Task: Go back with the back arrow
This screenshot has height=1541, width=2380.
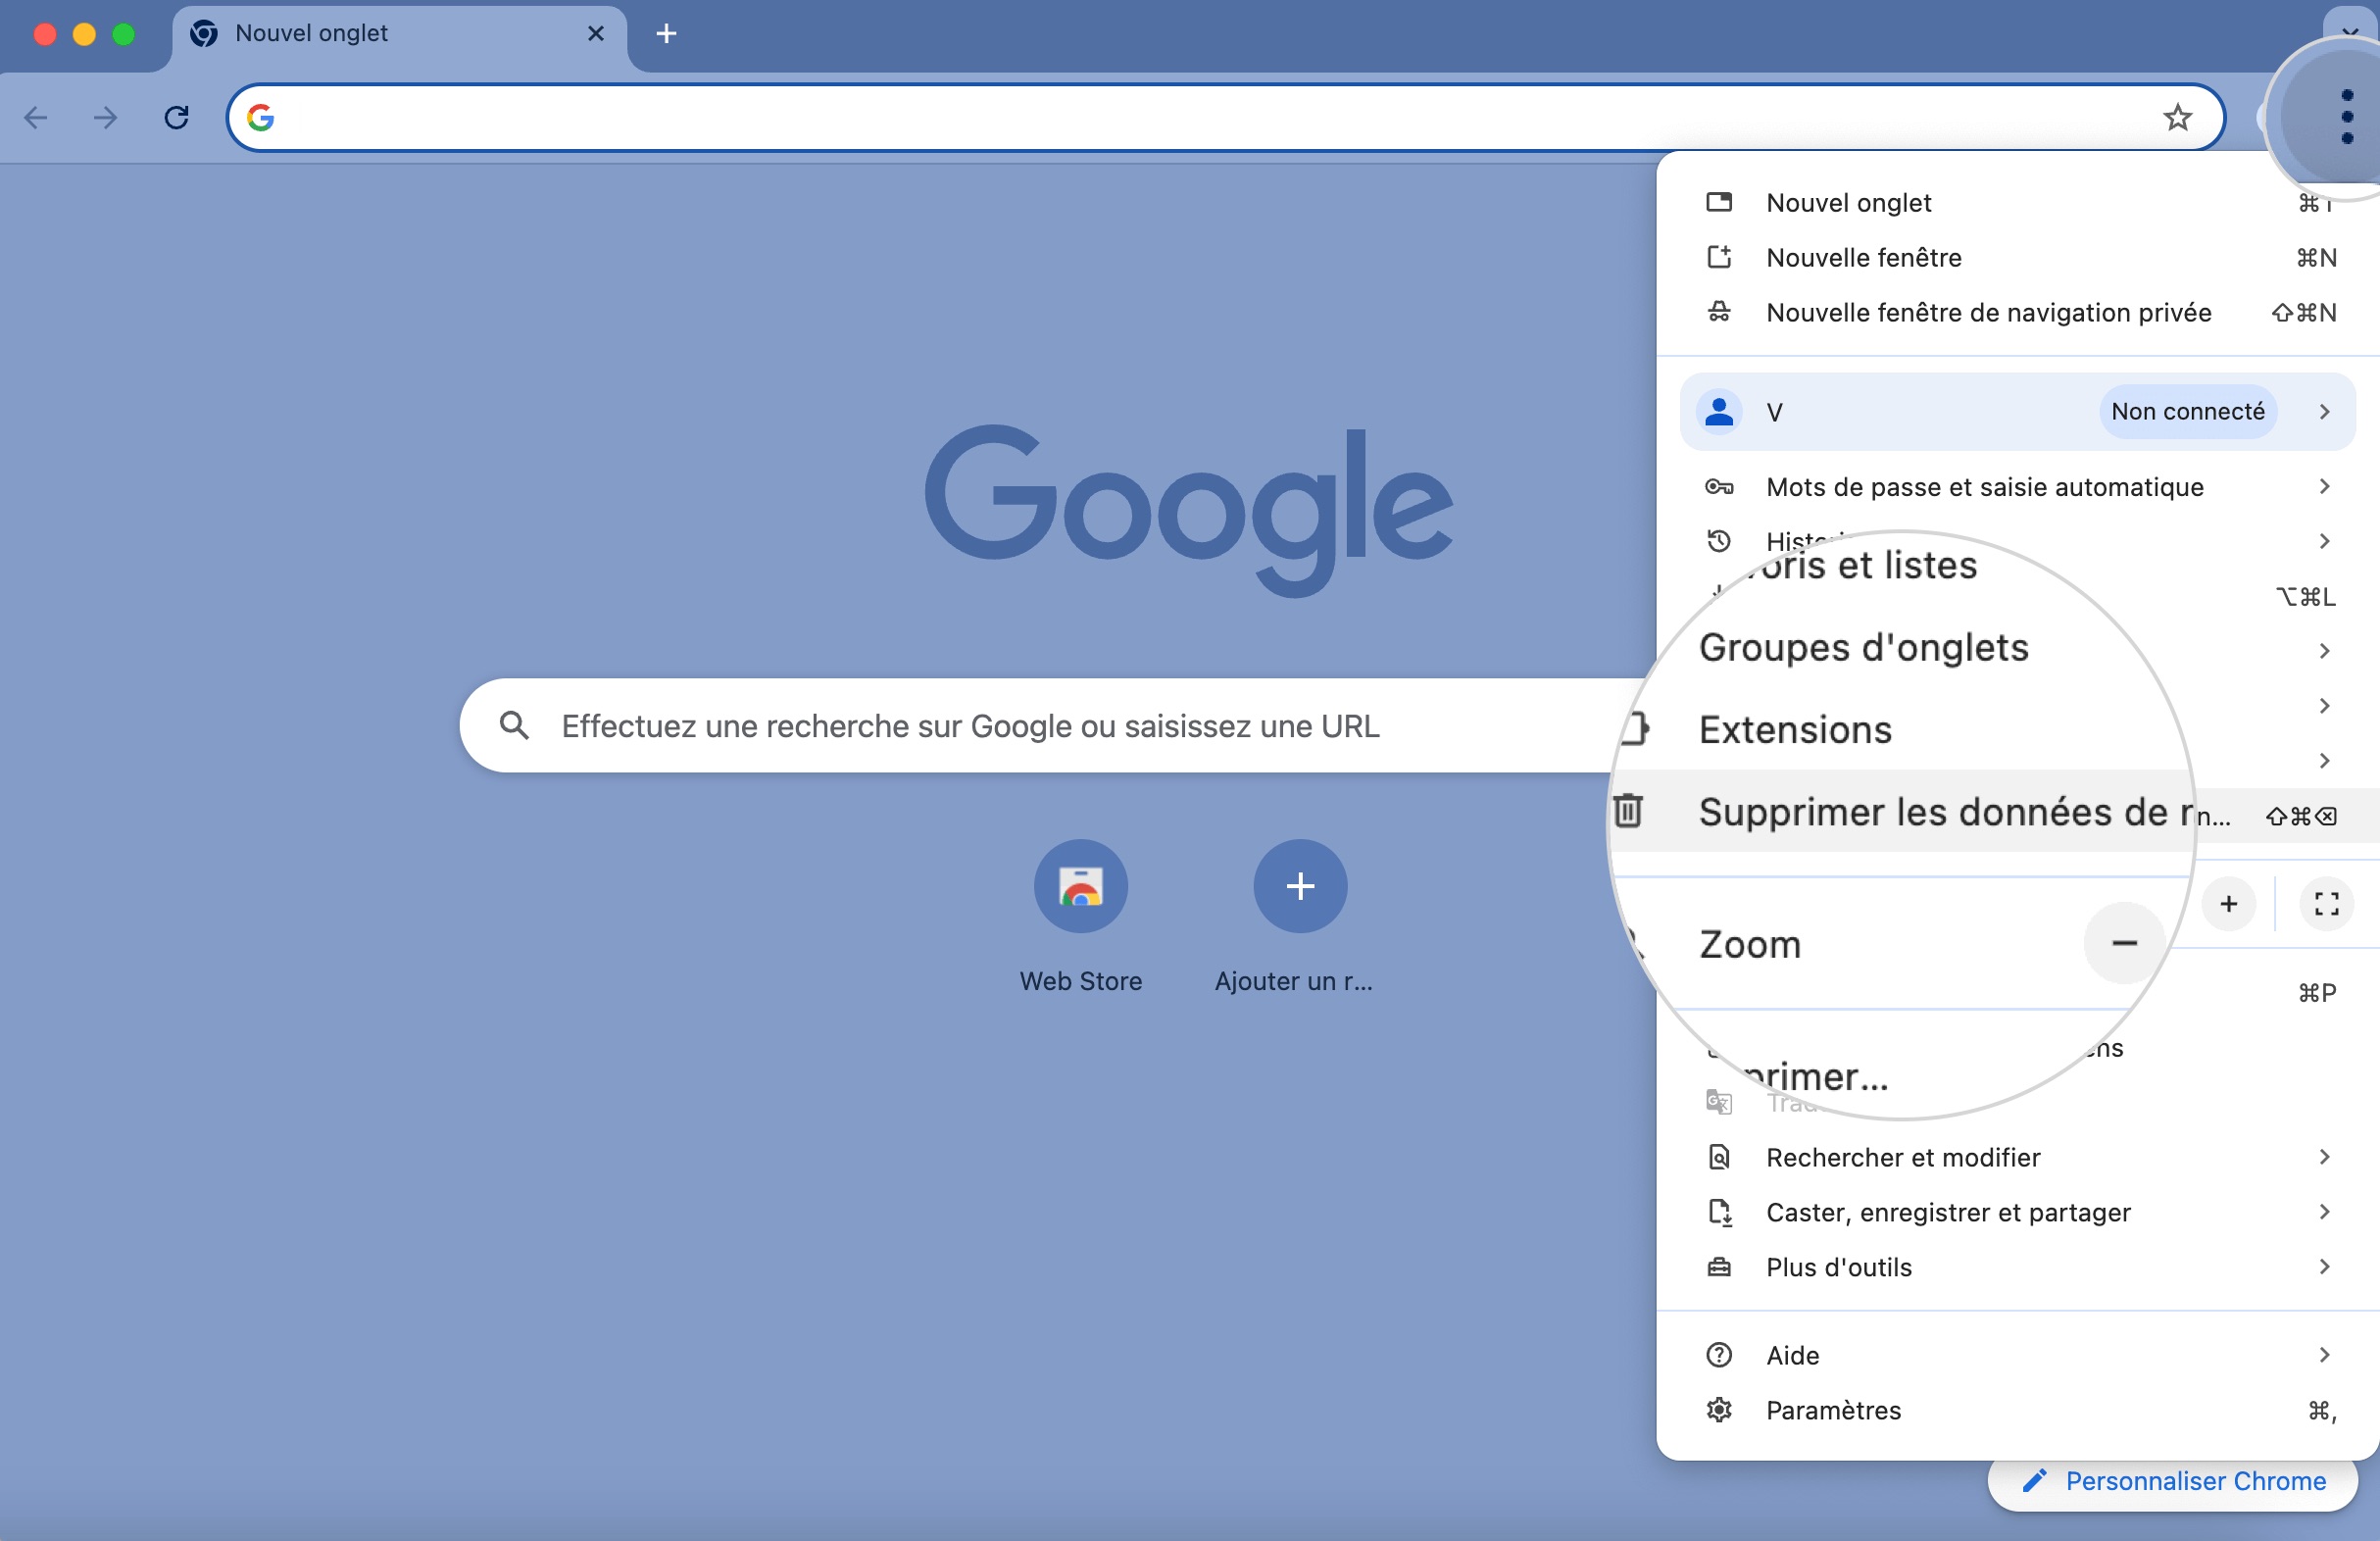Action: (x=36, y=118)
